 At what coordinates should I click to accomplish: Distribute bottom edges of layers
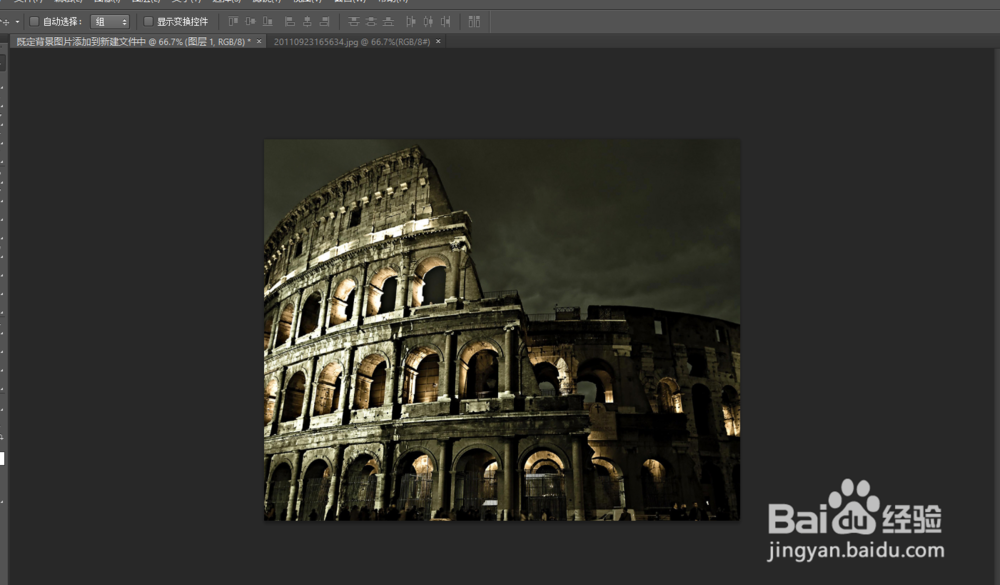[388, 22]
